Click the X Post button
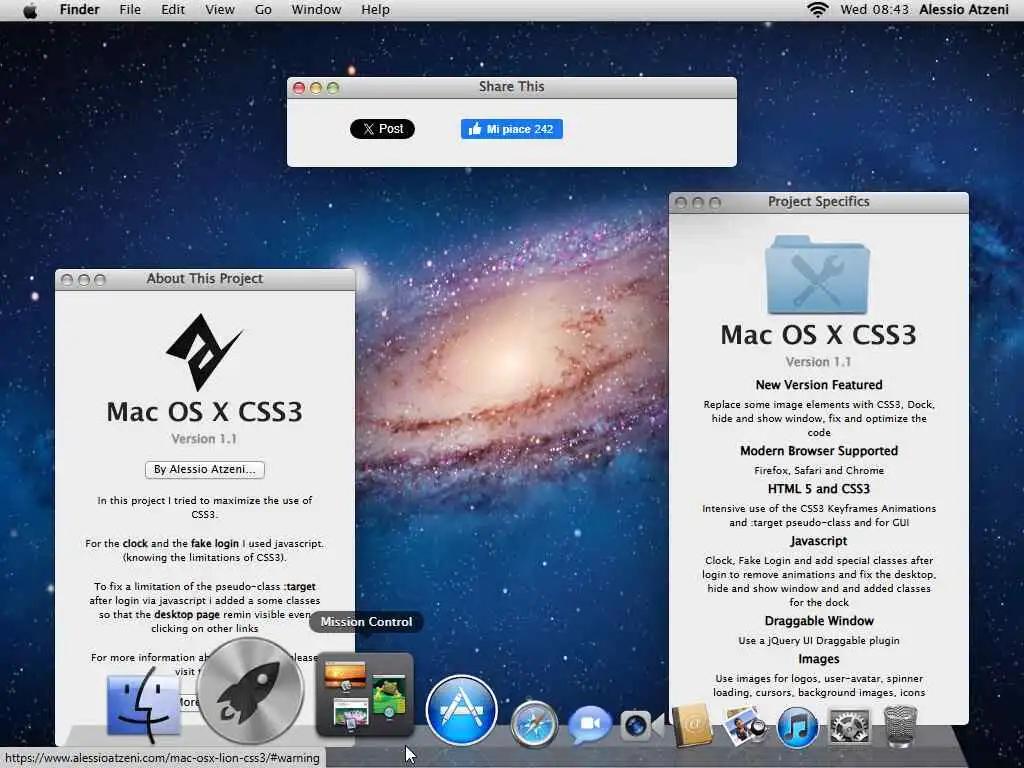Image resolution: width=1024 pixels, height=768 pixels. [x=382, y=129]
